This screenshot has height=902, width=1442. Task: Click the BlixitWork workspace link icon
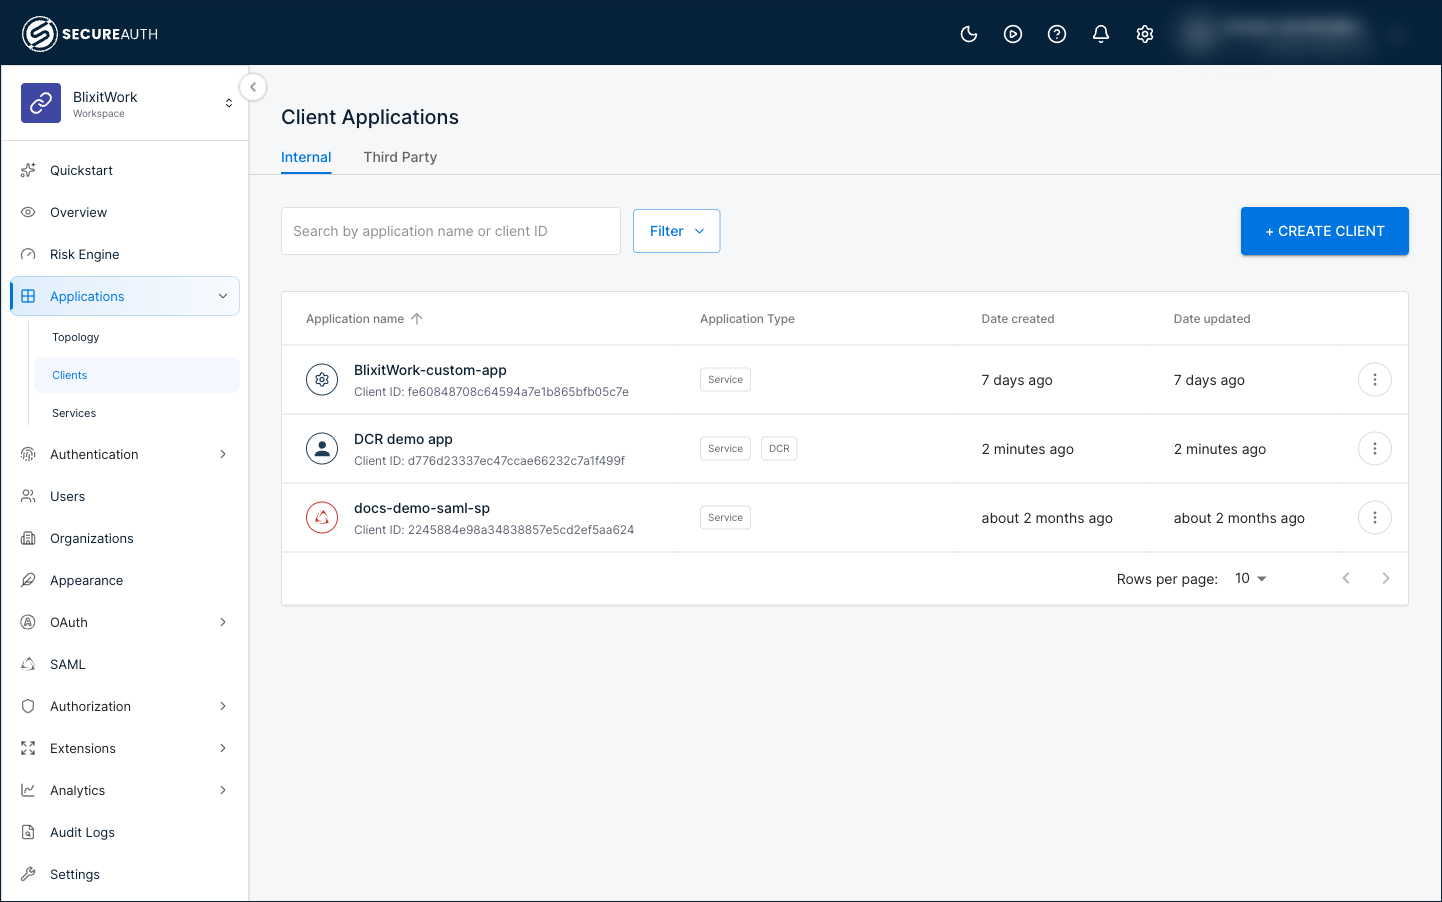(41, 103)
